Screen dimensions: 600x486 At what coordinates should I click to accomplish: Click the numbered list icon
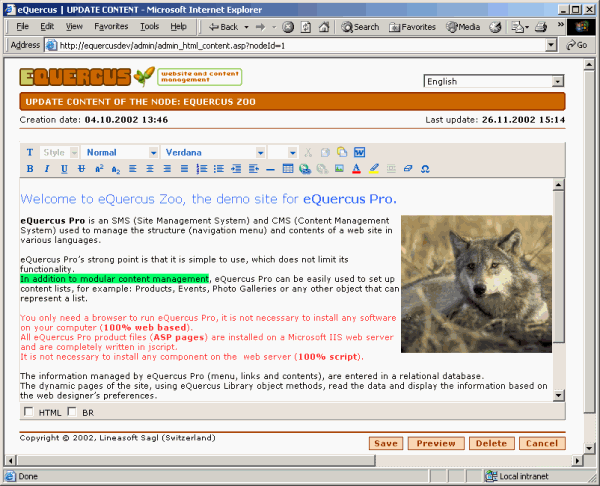pos(202,168)
